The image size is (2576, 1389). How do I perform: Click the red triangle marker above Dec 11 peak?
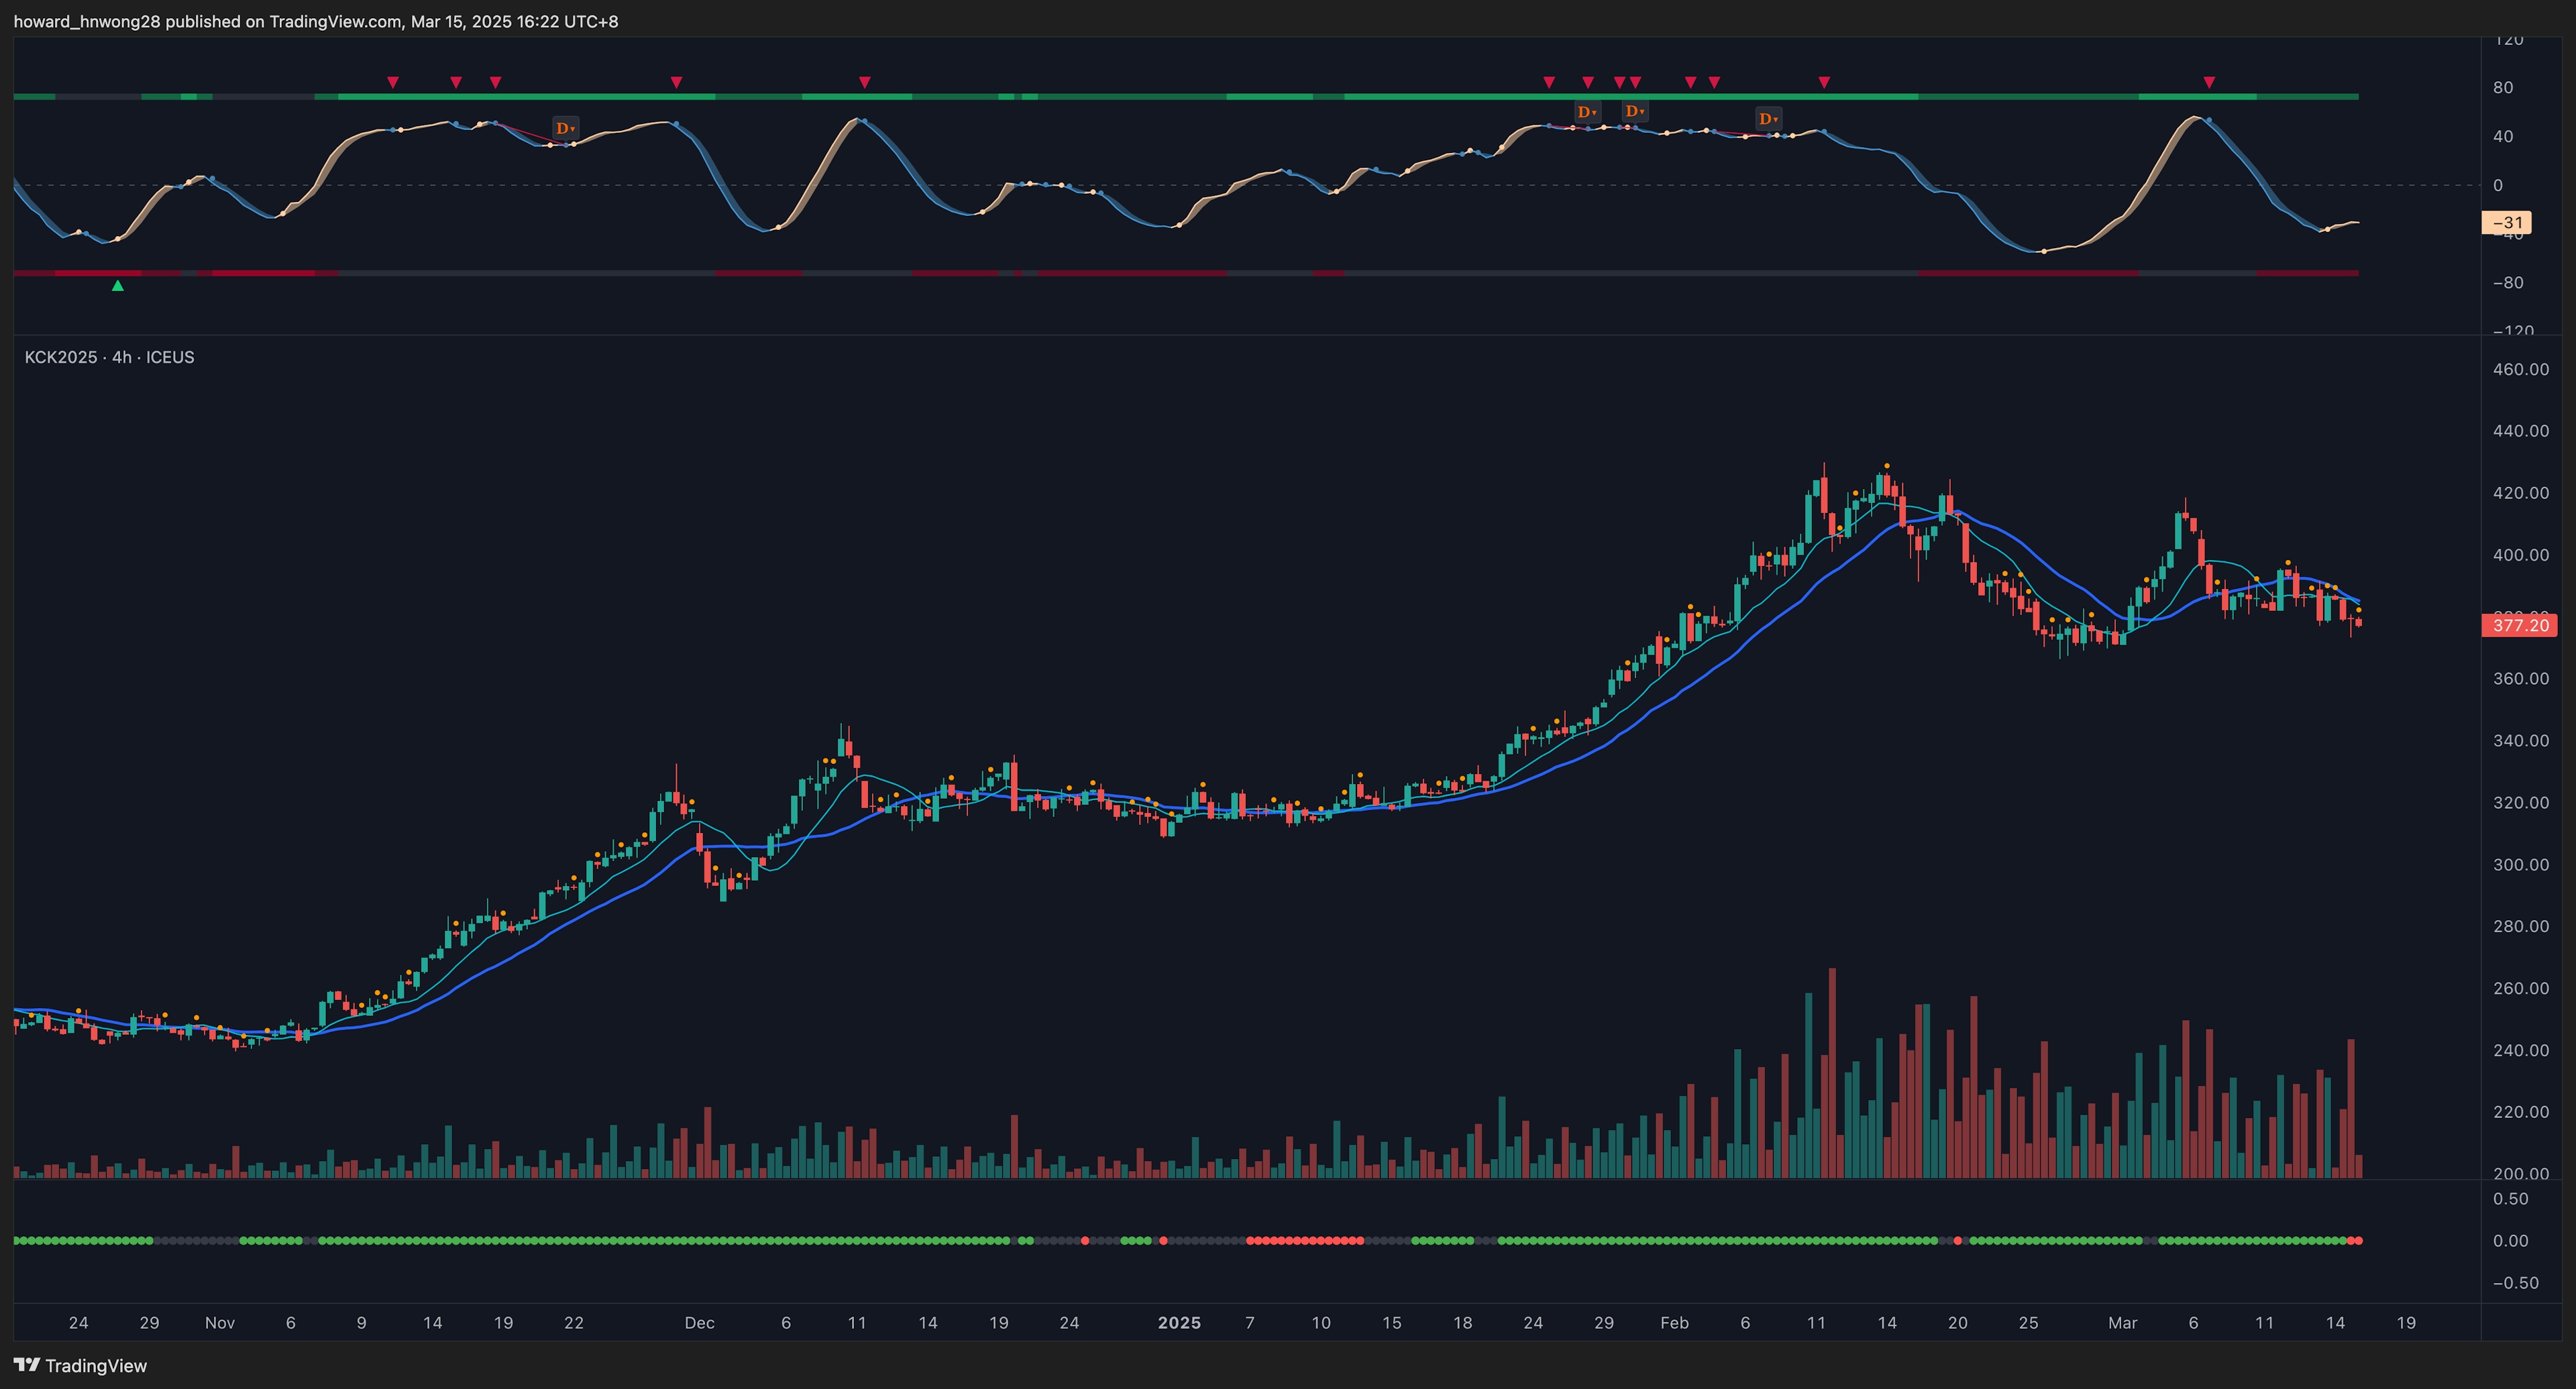click(x=865, y=82)
